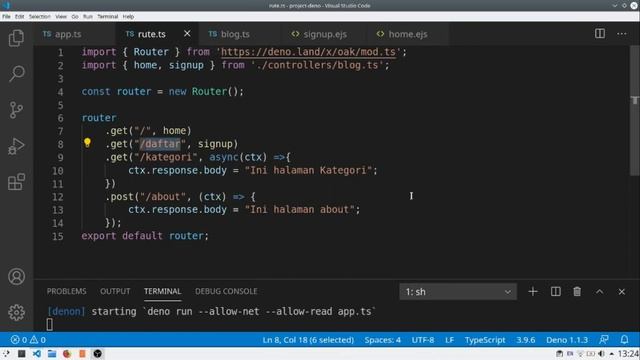Open the Accounts menu icon
This screenshot has width=640, height=360.
pos(16,276)
